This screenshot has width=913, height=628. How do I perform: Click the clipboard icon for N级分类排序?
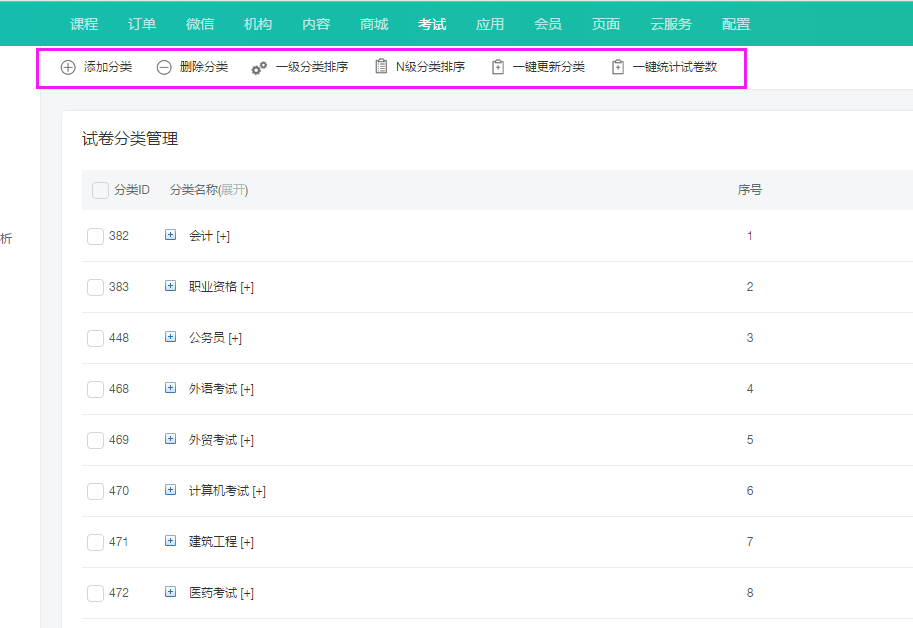click(381, 67)
